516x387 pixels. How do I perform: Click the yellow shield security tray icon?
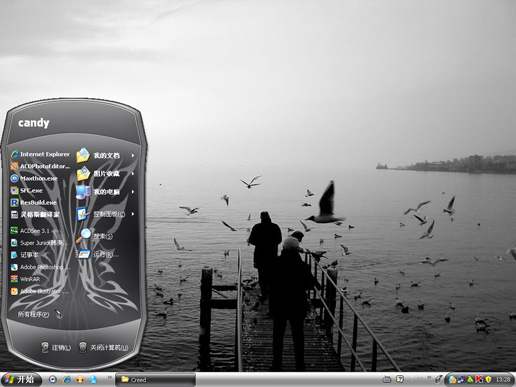pos(489,380)
